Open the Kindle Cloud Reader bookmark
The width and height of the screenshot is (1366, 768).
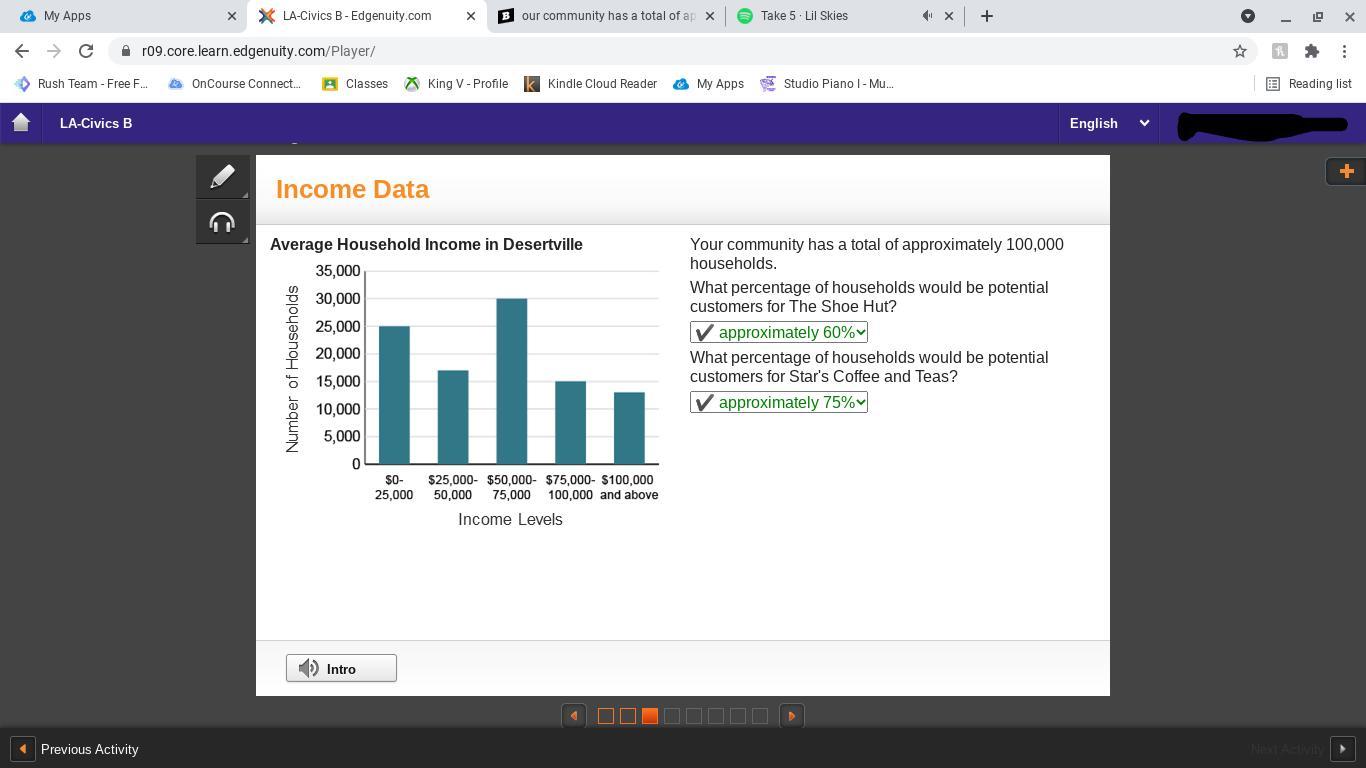tap(590, 84)
